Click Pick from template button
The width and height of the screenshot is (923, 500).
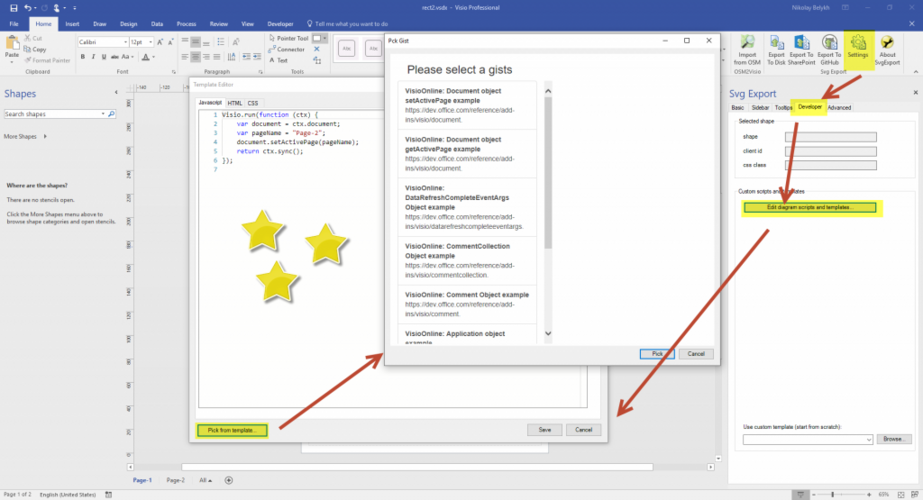(232, 430)
